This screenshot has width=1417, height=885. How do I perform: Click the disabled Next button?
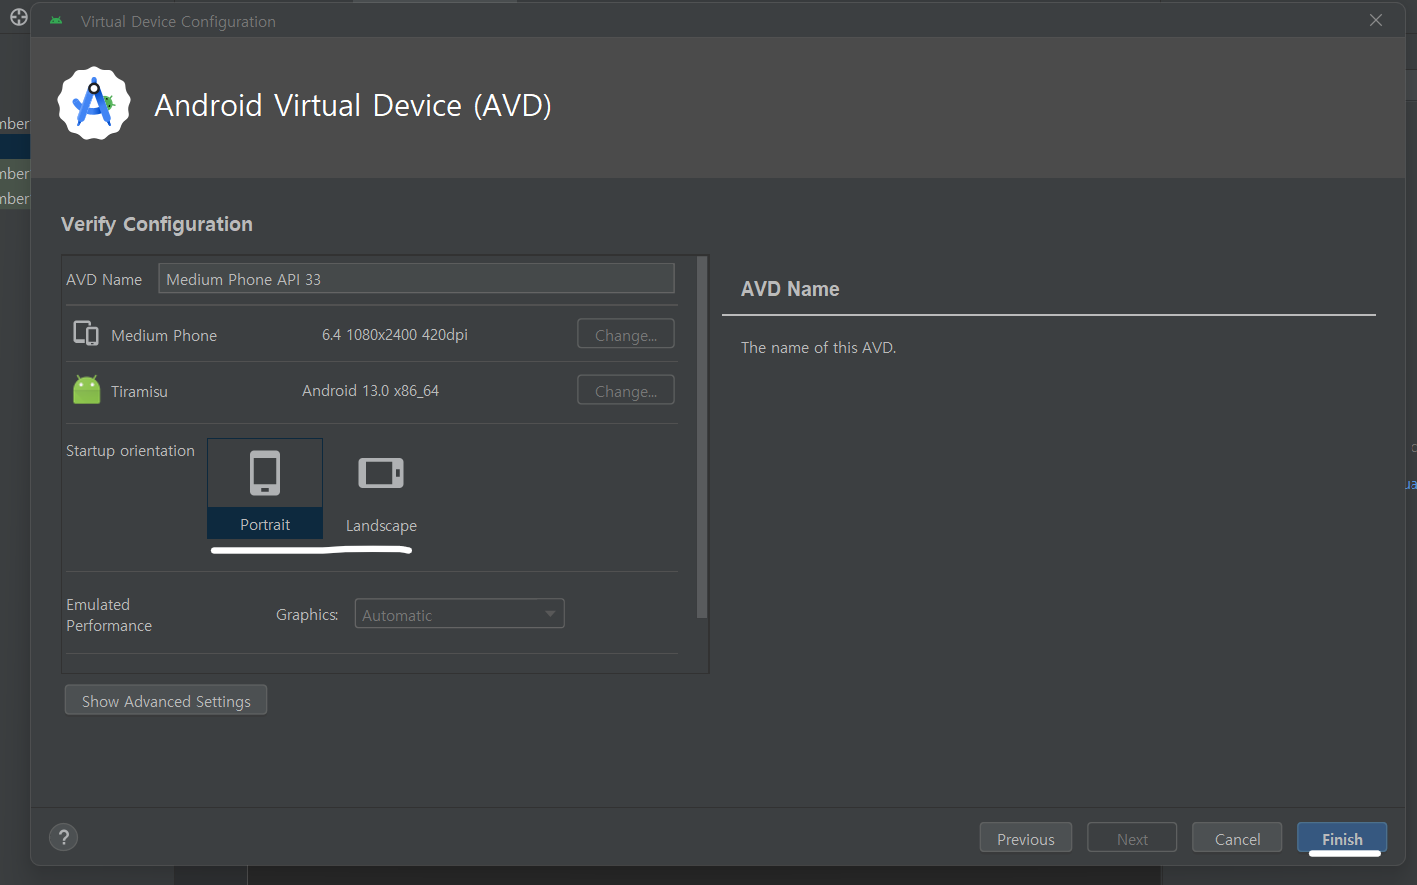(1132, 838)
